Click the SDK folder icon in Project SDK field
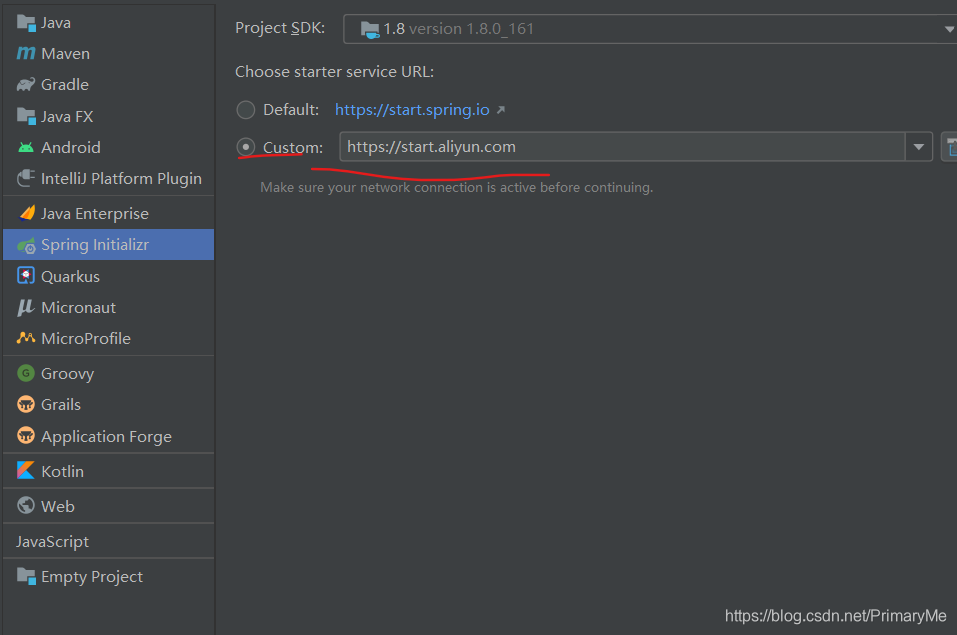957x635 pixels. coord(370,29)
